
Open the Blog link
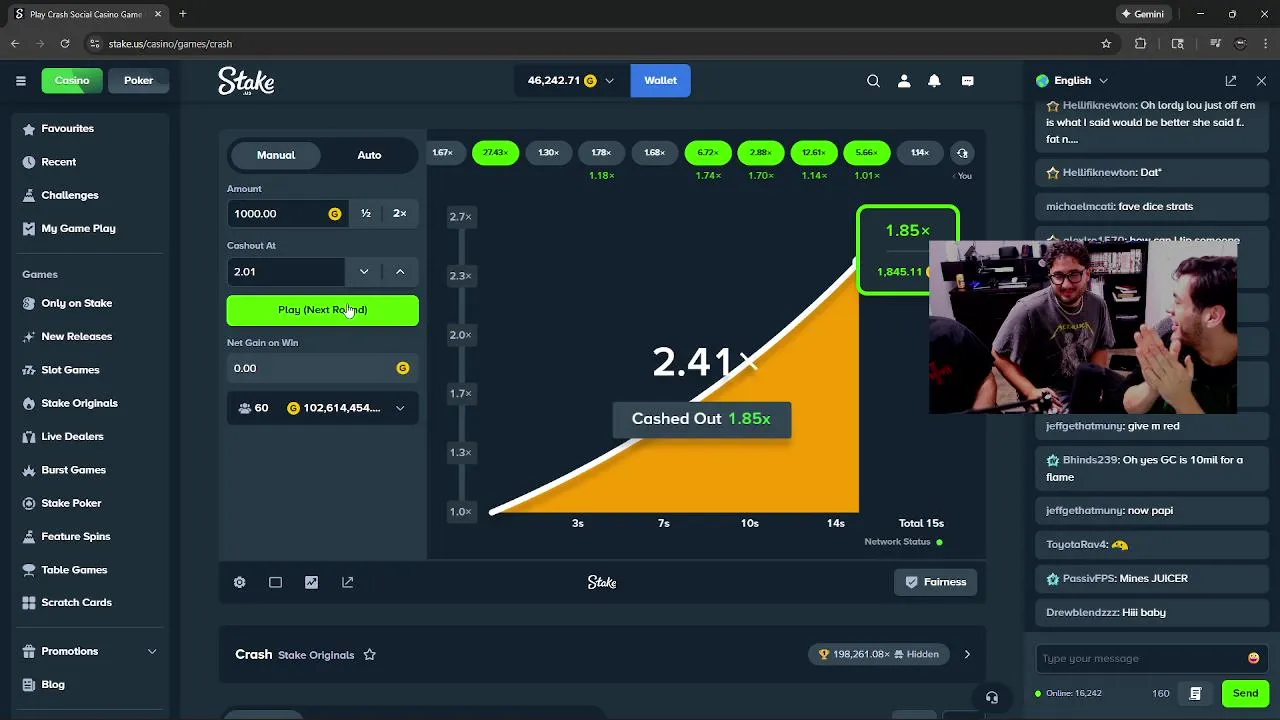tap(53, 685)
